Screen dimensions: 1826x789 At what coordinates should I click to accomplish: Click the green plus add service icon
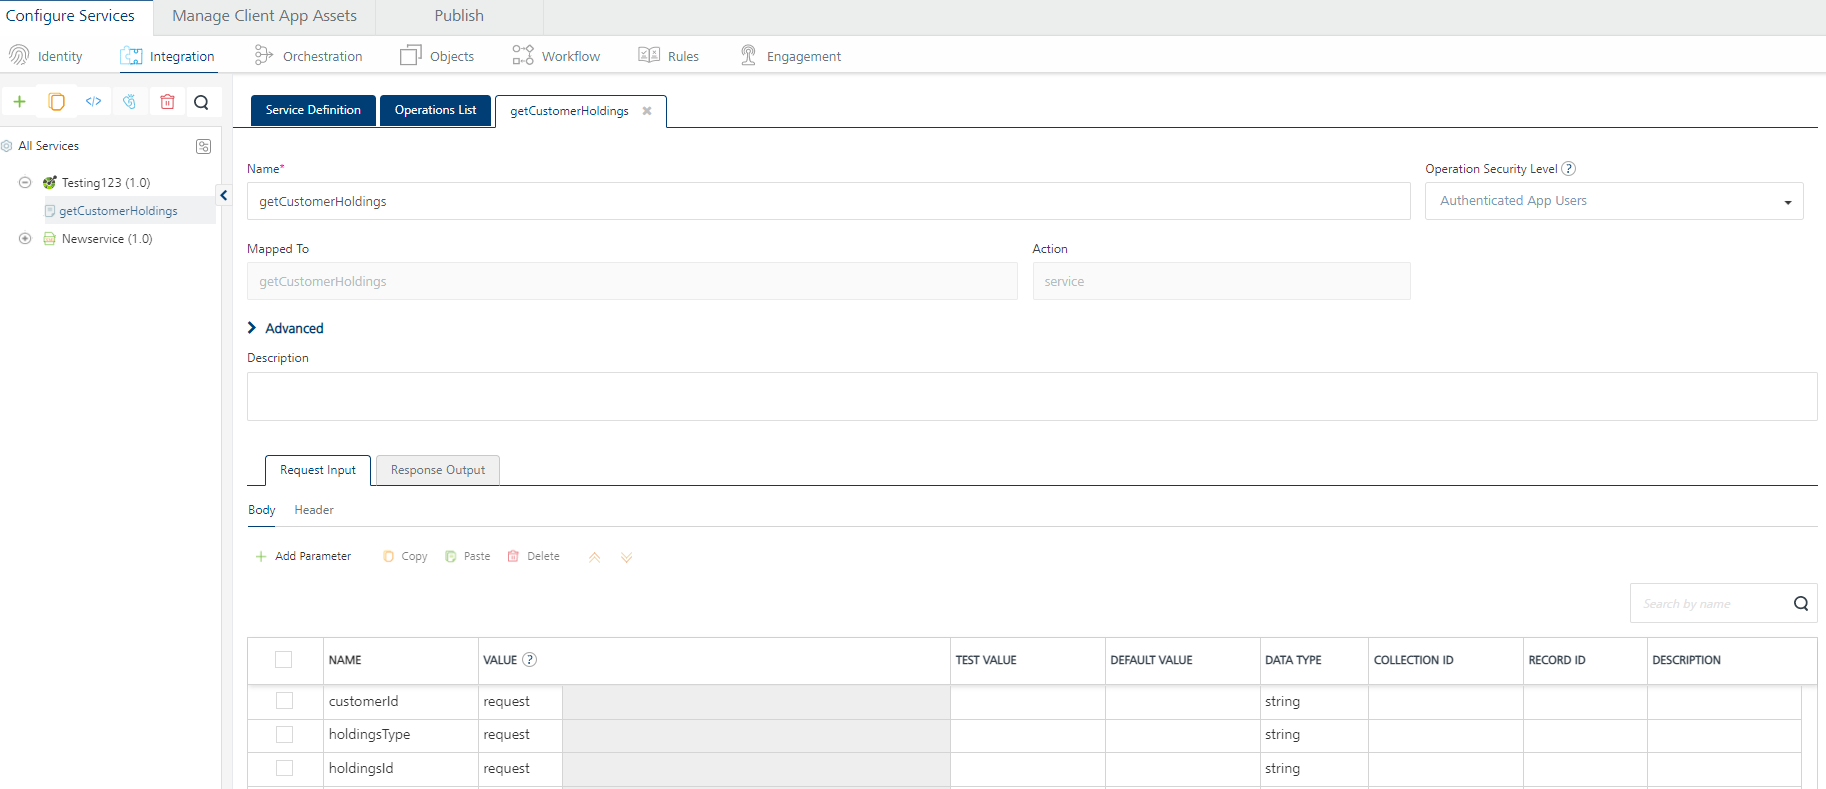pyautogui.click(x=19, y=101)
